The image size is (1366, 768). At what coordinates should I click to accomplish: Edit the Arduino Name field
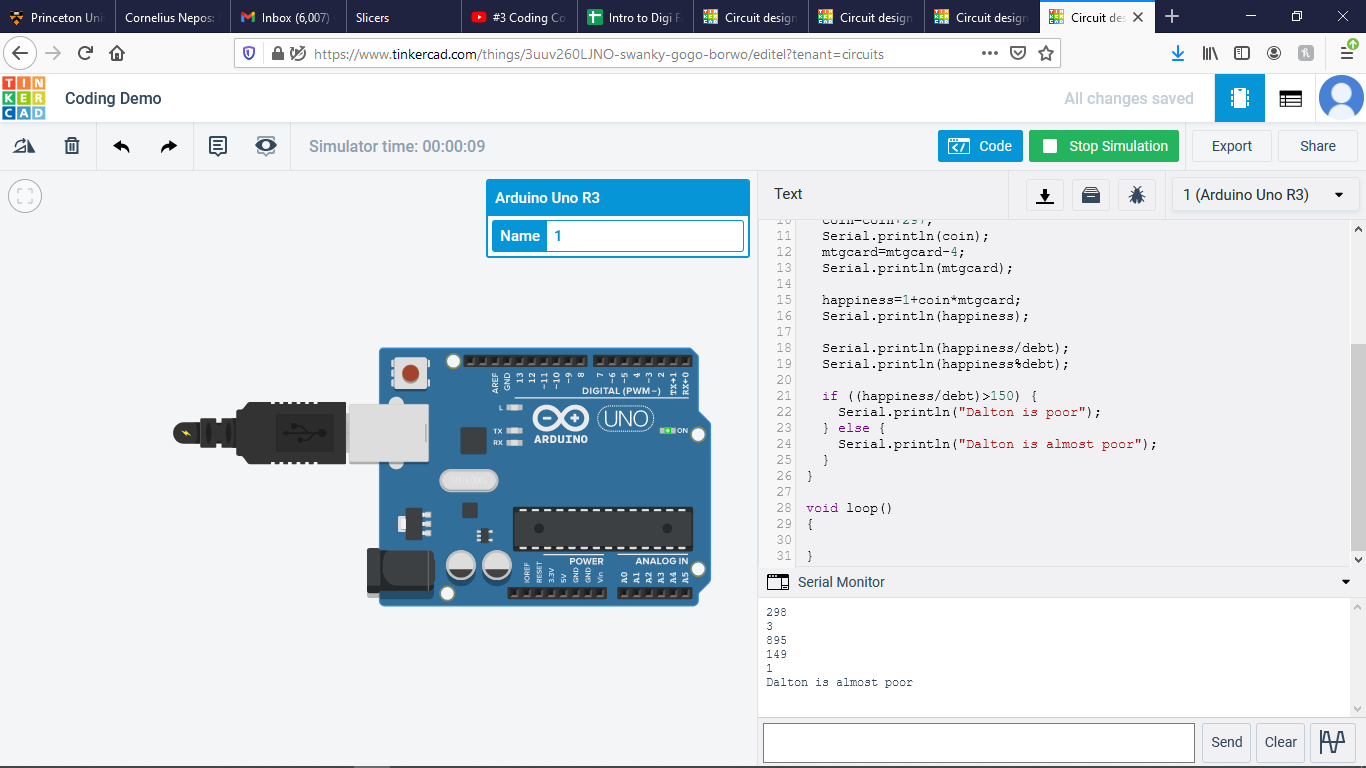coord(645,236)
